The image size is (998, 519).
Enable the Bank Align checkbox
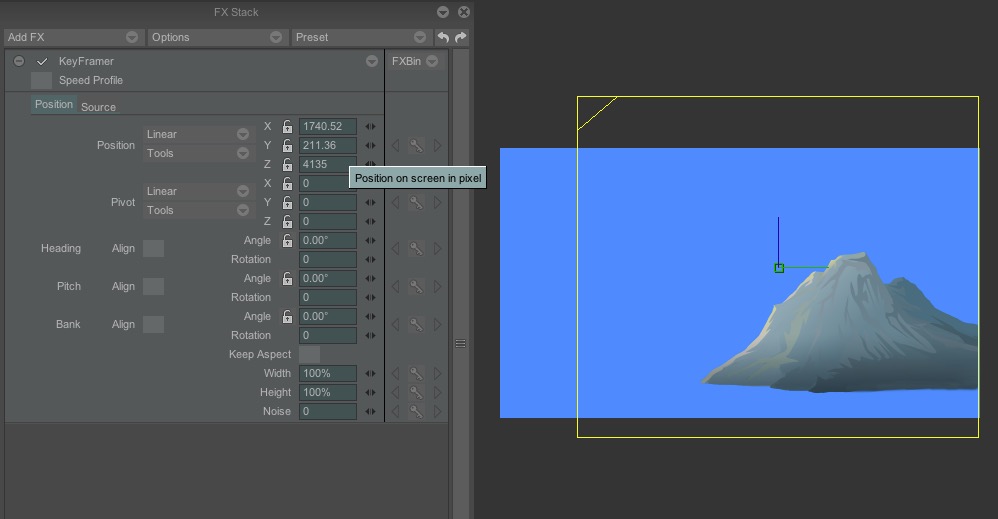[x=153, y=324]
